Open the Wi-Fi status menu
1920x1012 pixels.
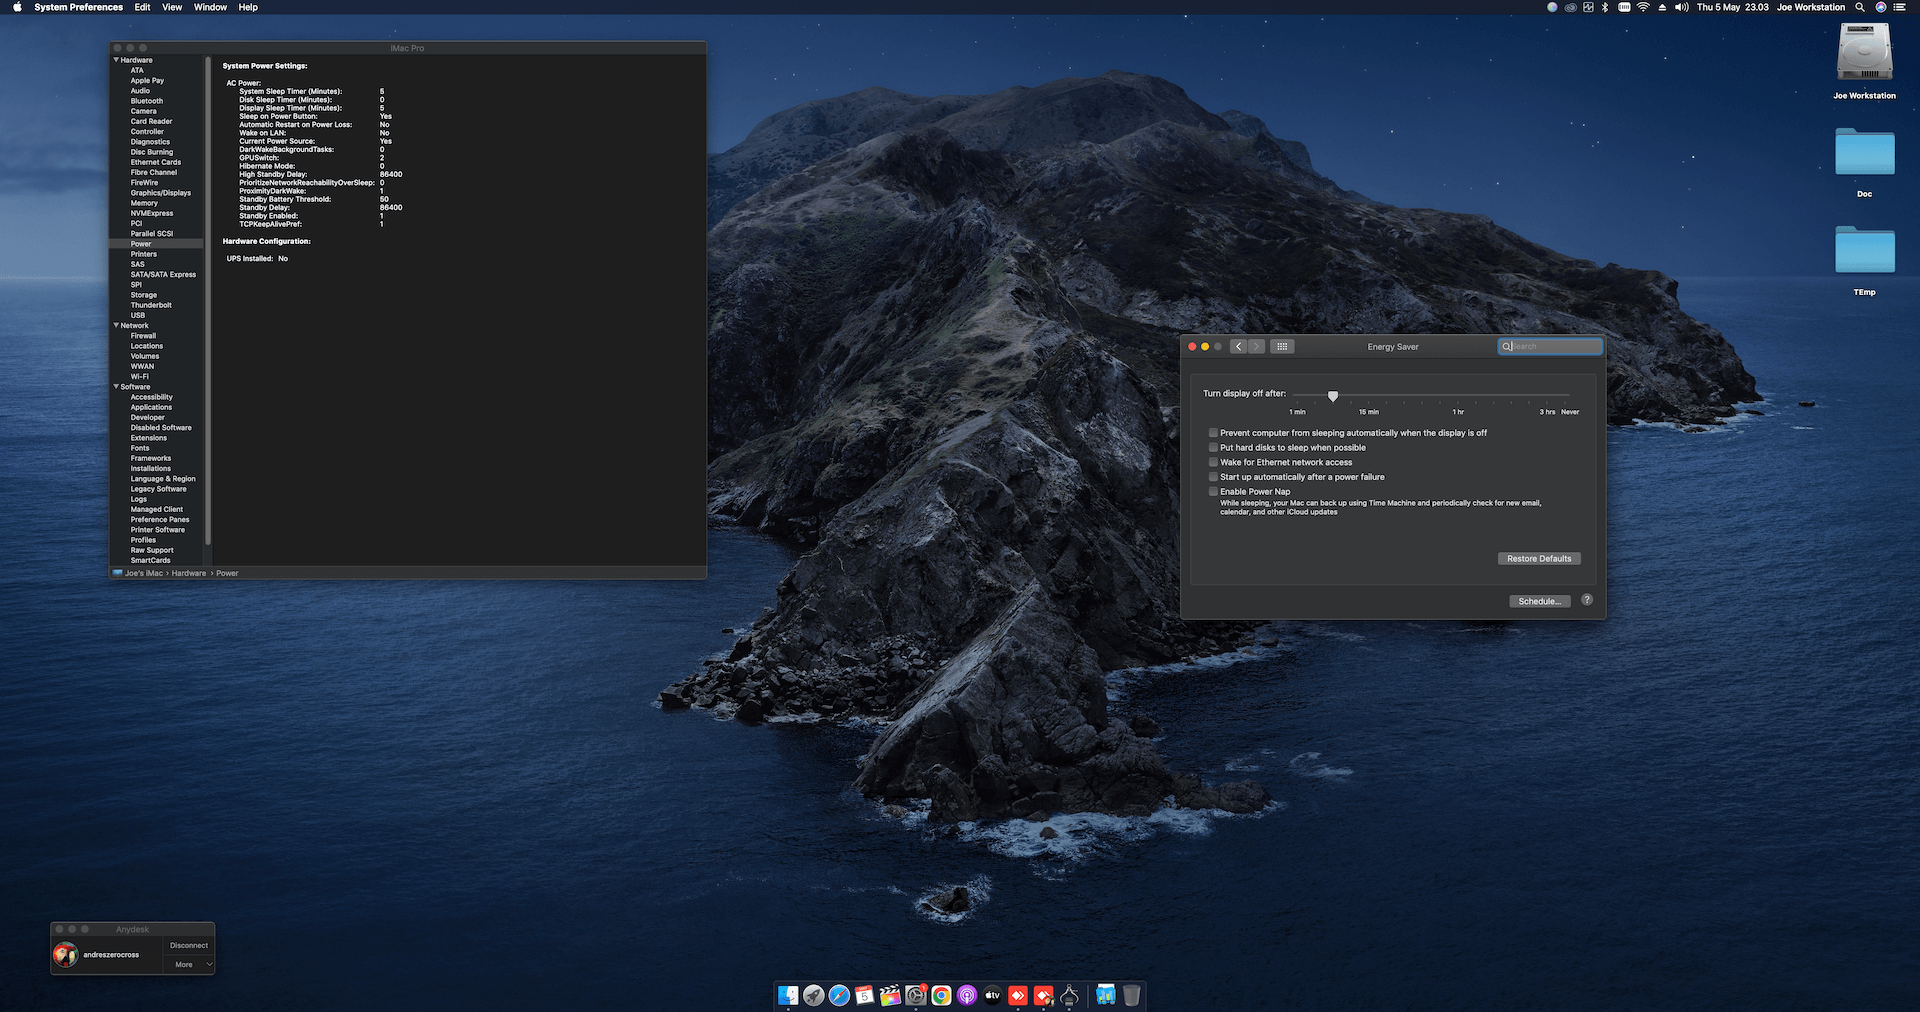[x=1643, y=7]
